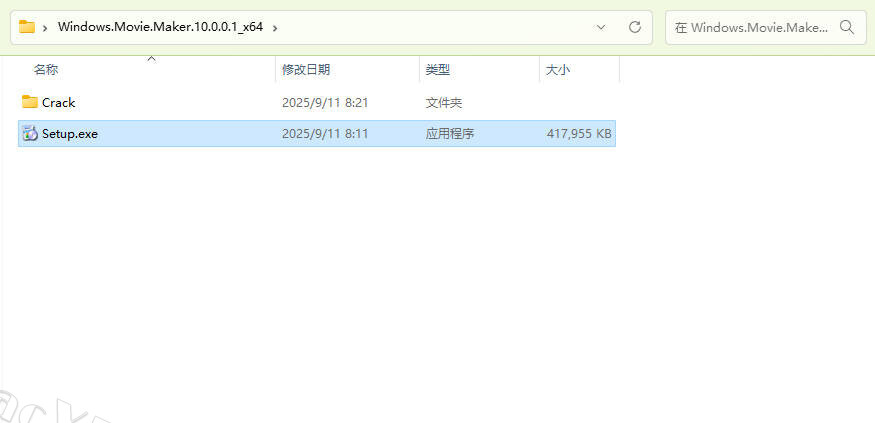The height and width of the screenshot is (423, 875).
Task: Click the Crack folder icon
Action: click(30, 102)
